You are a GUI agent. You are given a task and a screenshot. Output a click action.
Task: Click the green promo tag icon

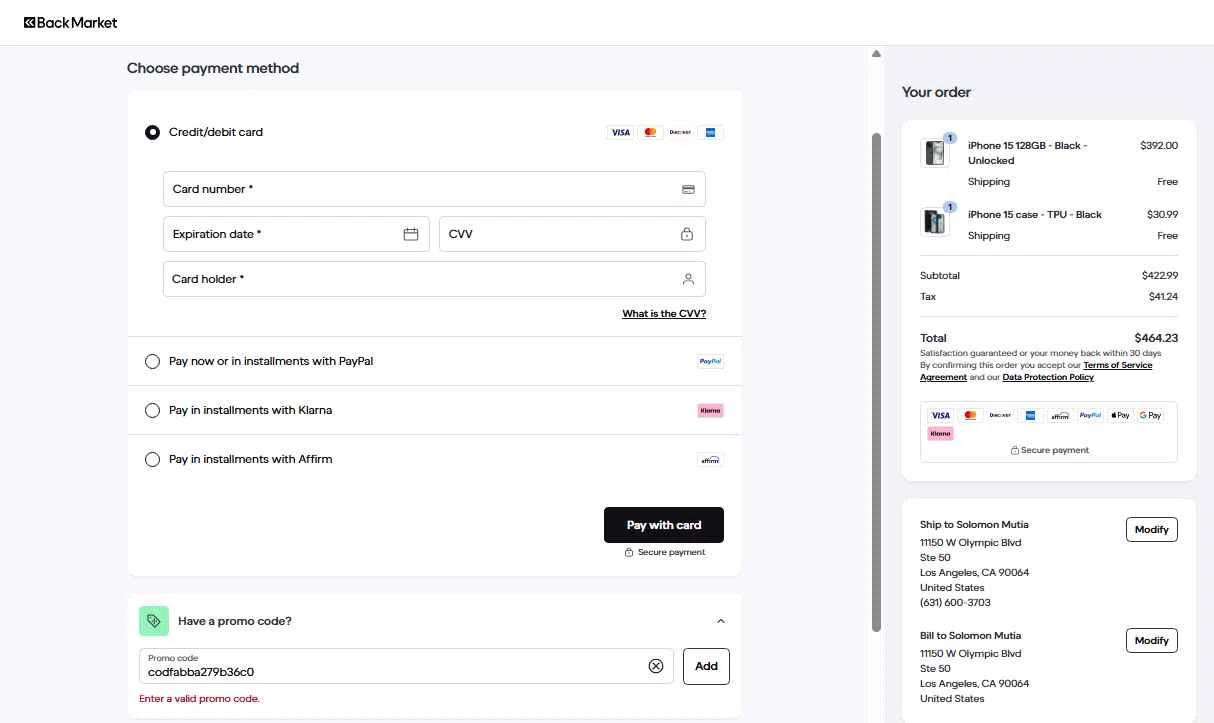click(x=154, y=621)
